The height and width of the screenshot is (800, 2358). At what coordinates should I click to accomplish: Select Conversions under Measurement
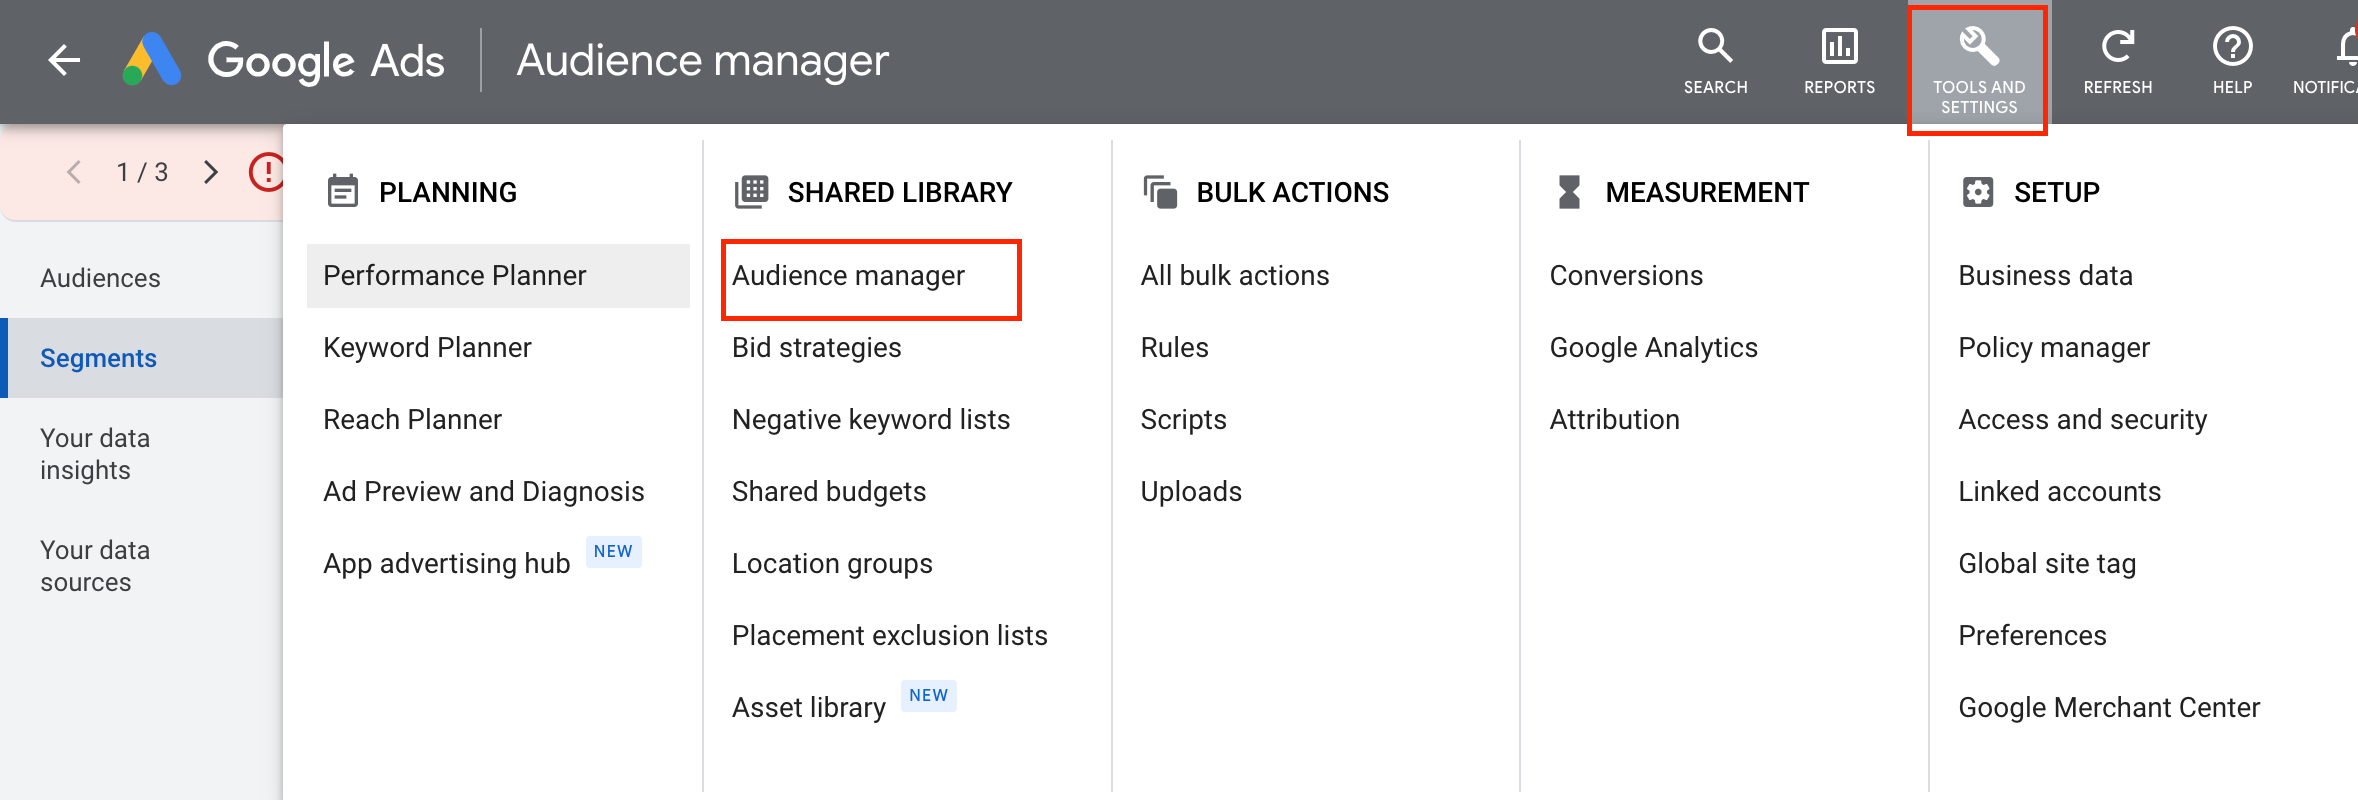(1626, 276)
